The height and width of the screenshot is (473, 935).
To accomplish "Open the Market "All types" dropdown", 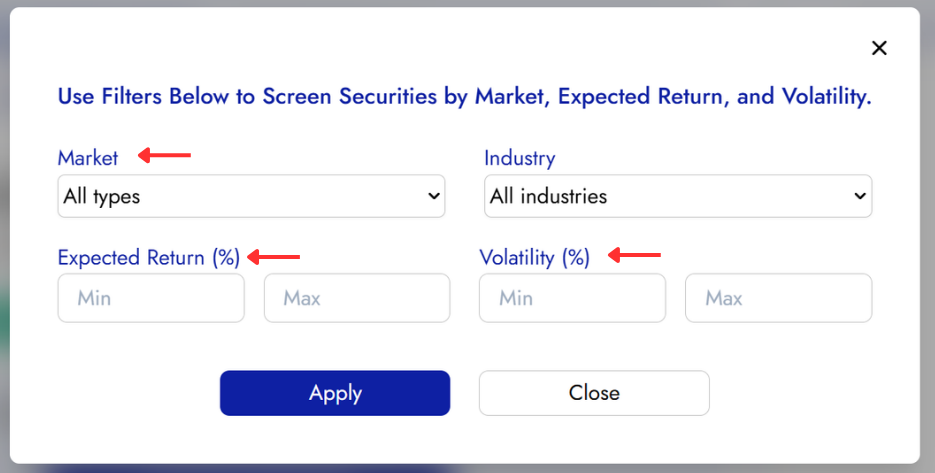I will [240, 196].
